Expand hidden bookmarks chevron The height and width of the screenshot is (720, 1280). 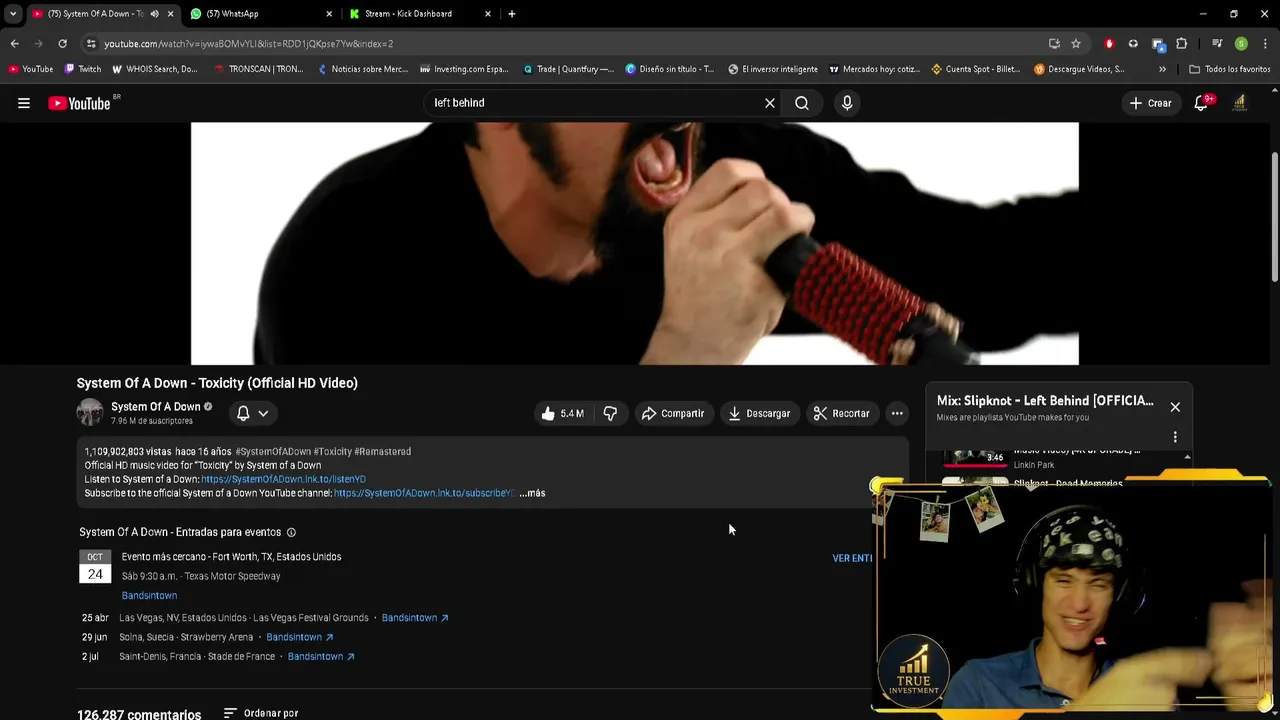tap(1162, 69)
